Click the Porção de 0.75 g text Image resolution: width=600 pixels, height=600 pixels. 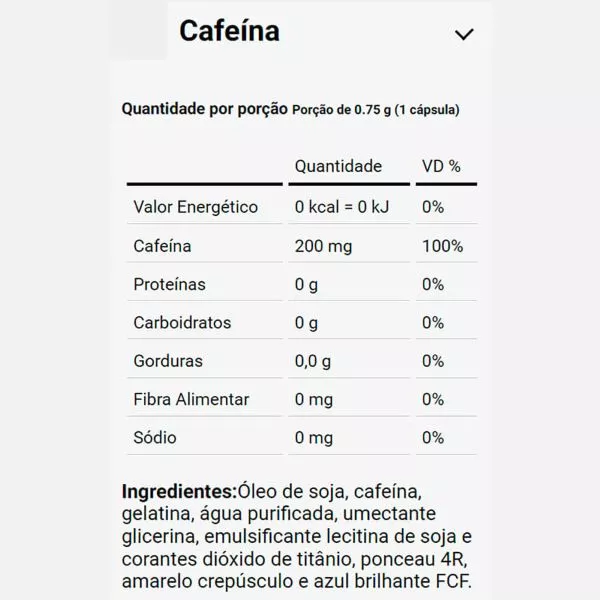coord(342,110)
